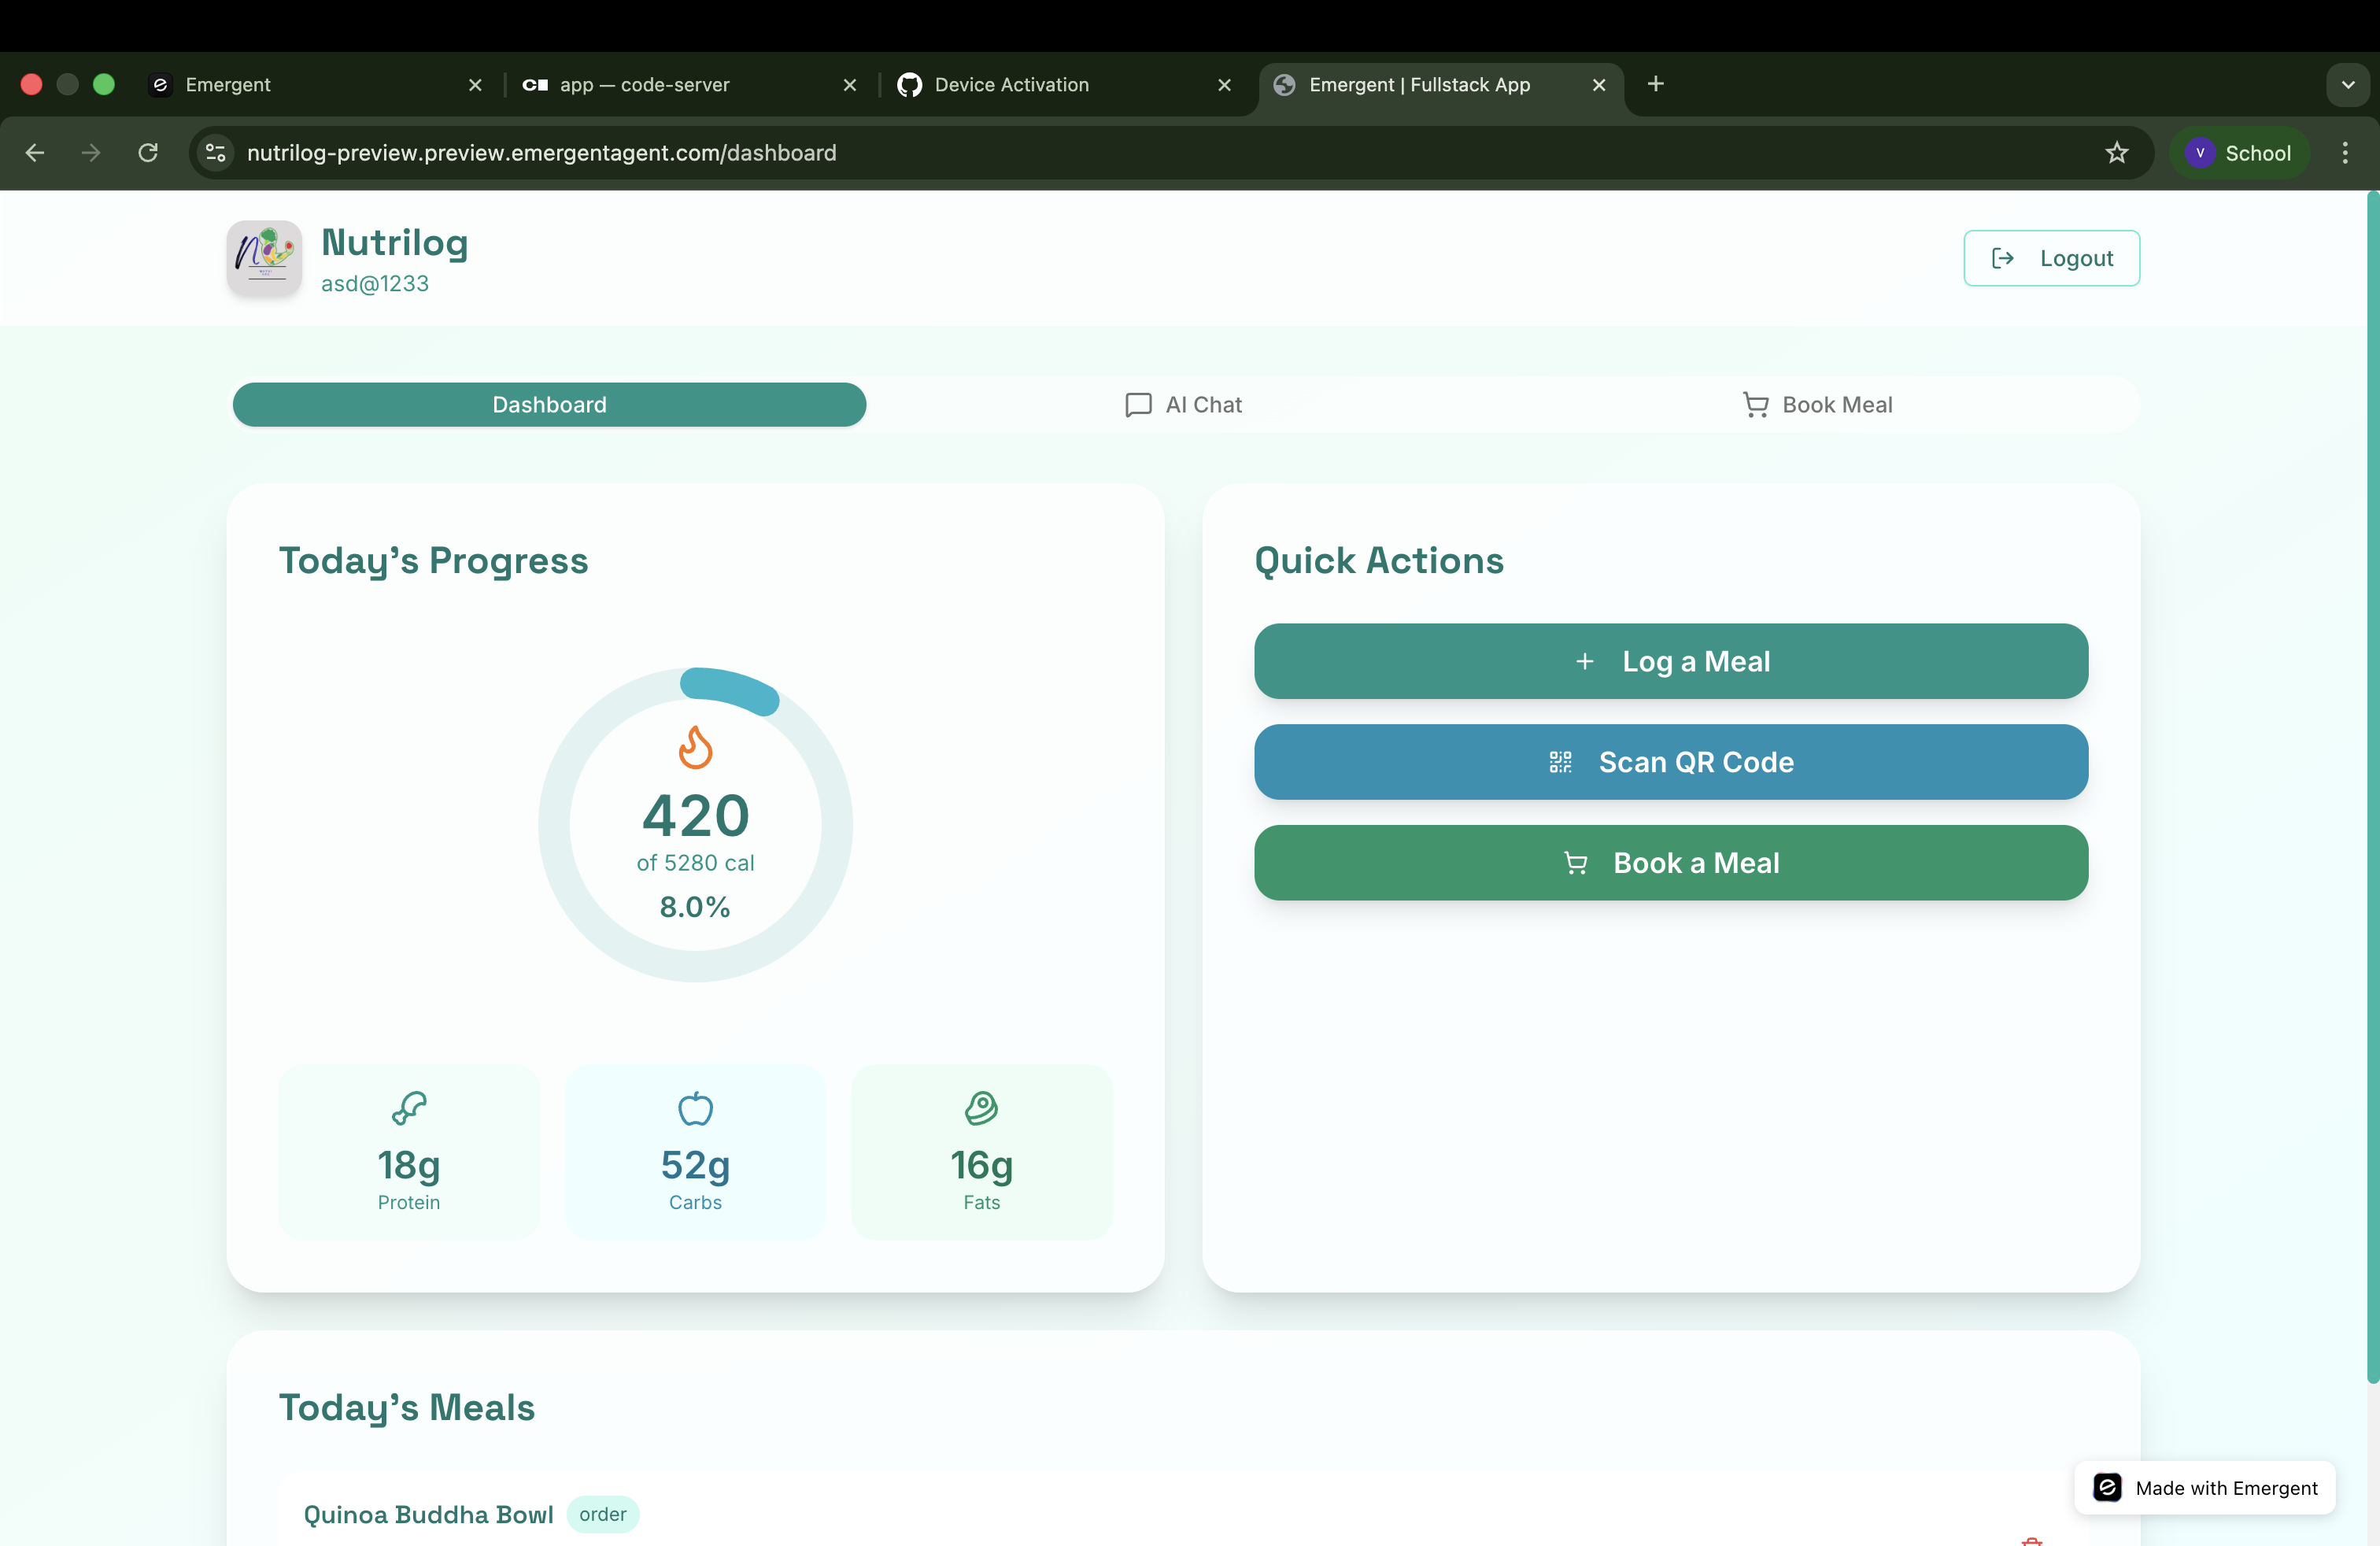
Task: Open site information icon in address bar
Action: [x=215, y=153]
